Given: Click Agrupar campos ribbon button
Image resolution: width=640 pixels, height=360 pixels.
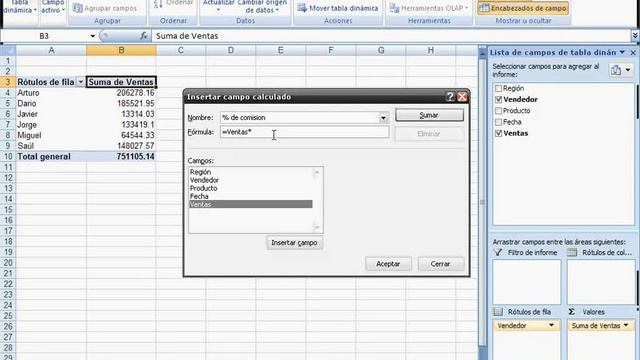Looking at the screenshot, I should pos(105,8).
